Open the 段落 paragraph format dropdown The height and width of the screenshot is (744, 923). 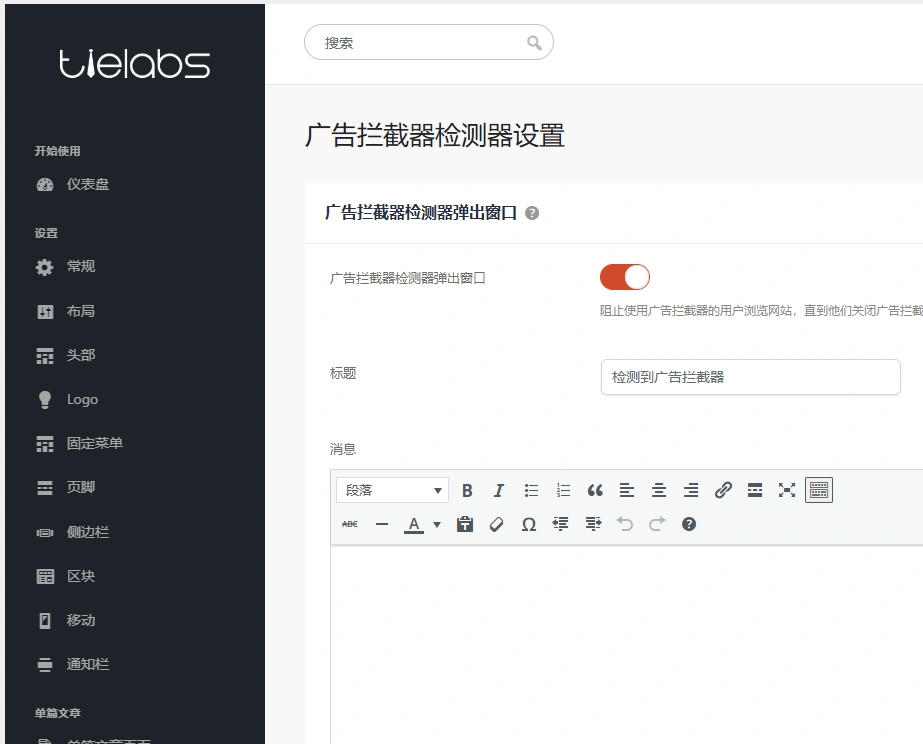[392, 489]
